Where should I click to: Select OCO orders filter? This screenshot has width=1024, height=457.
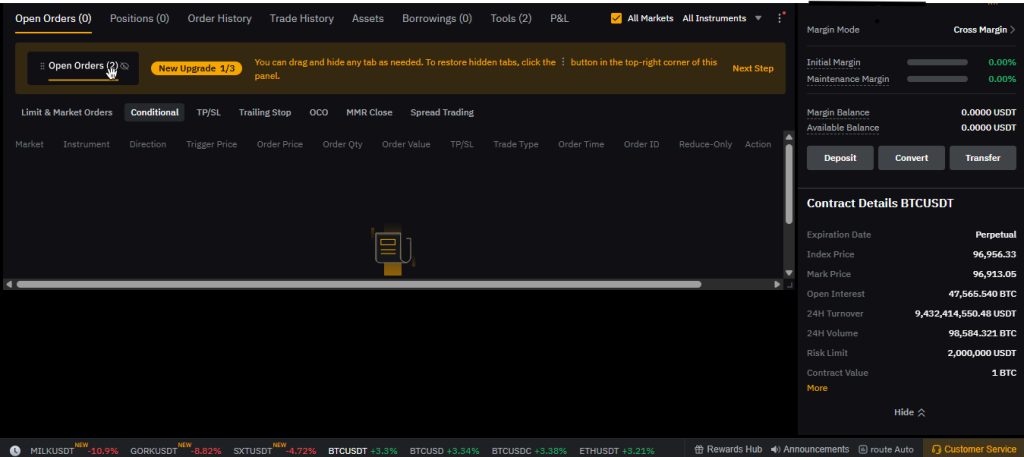tap(319, 112)
